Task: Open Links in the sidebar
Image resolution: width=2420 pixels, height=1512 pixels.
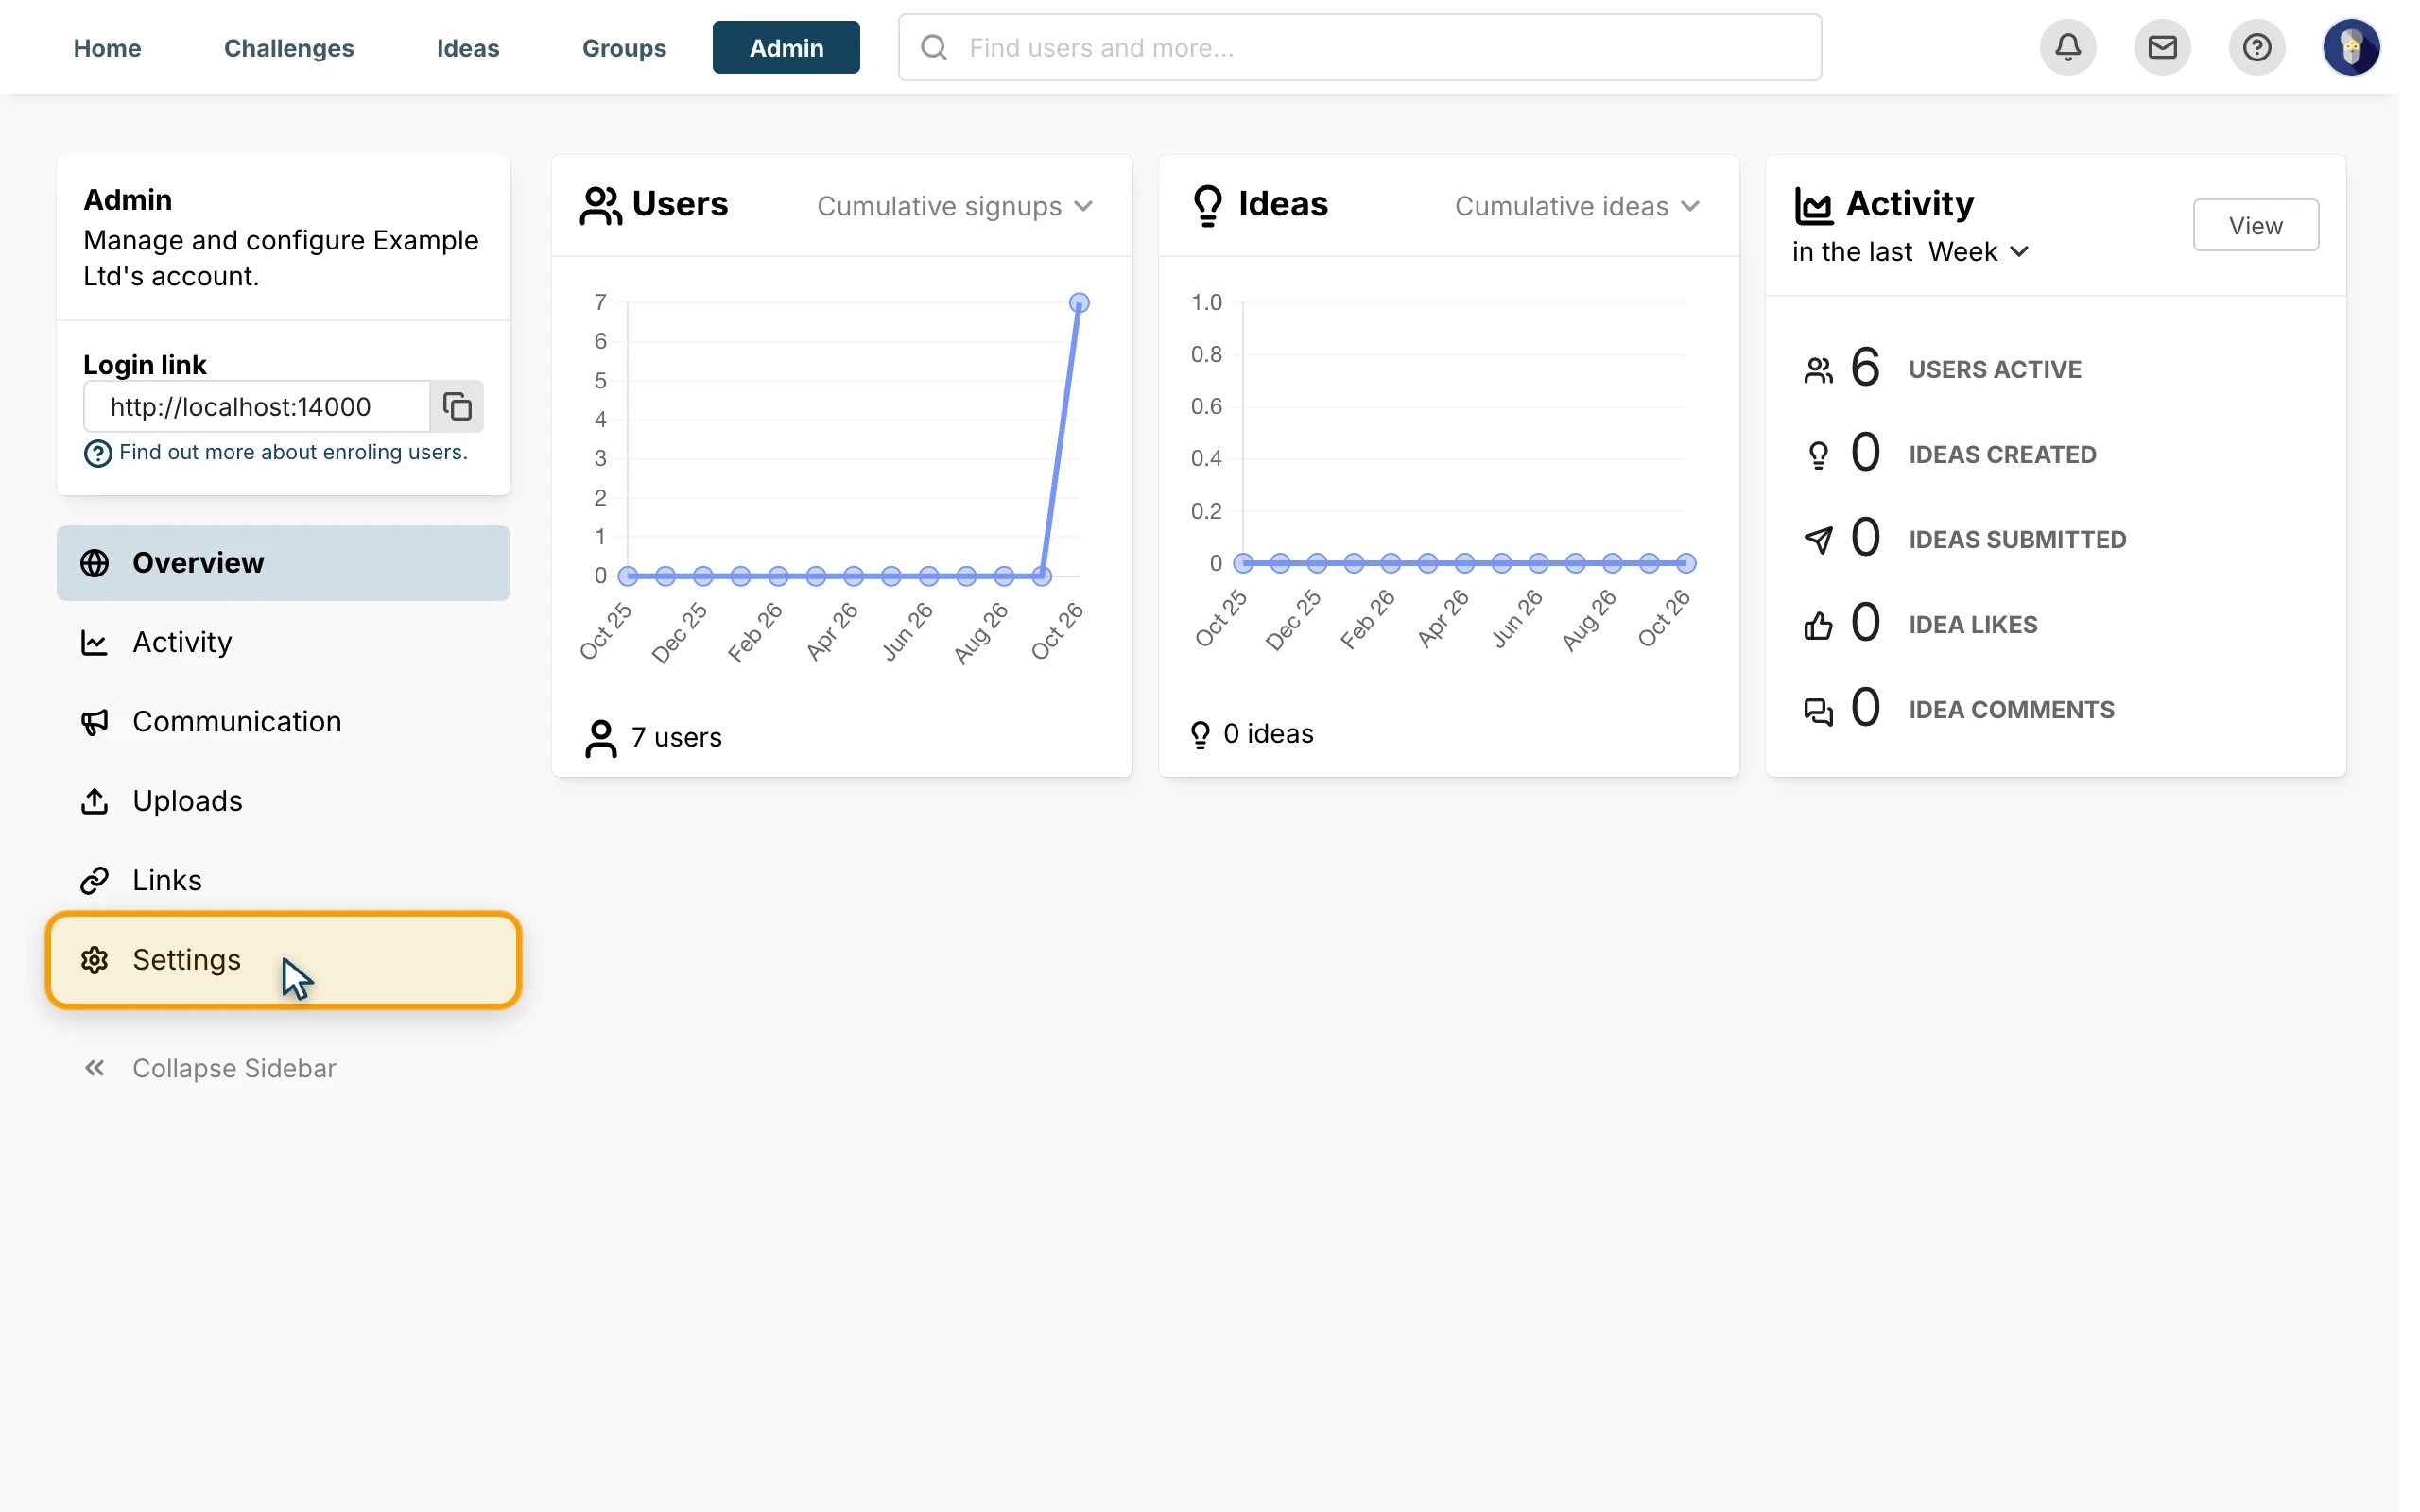Action: [283, 880]
